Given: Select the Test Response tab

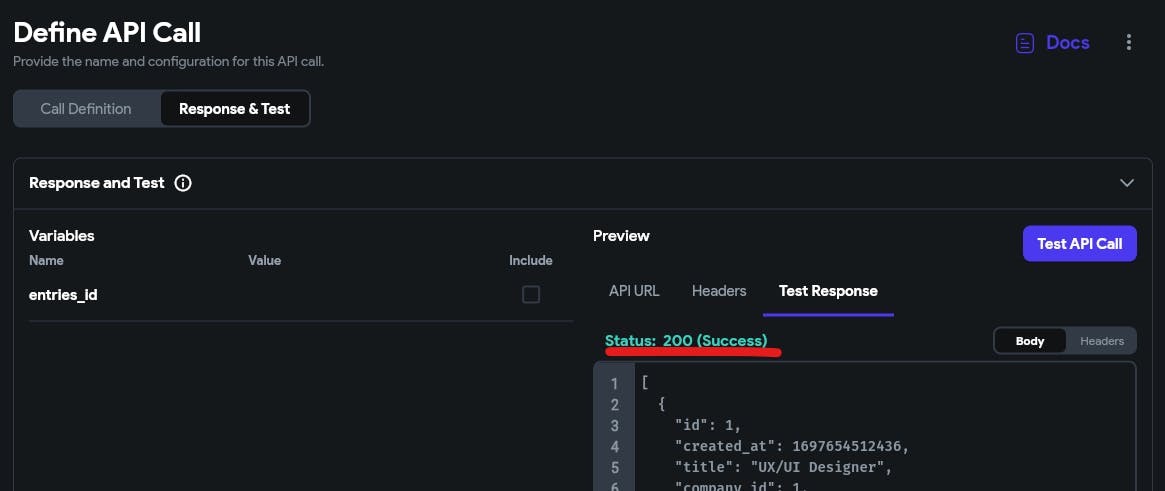Looking at the screenshot, I should (x=828, y=291).
